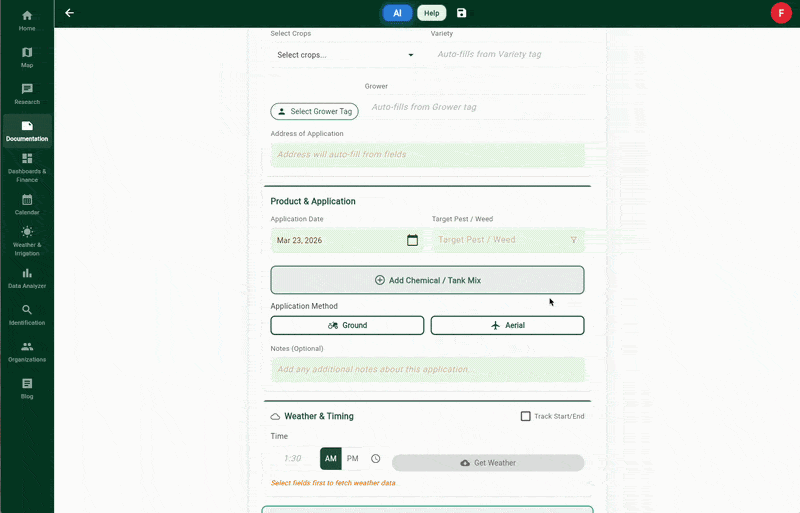Viewport: 800px width, 513px height.
Task: Open the date picker calendar icon
Action: click(x=412, y=240)
